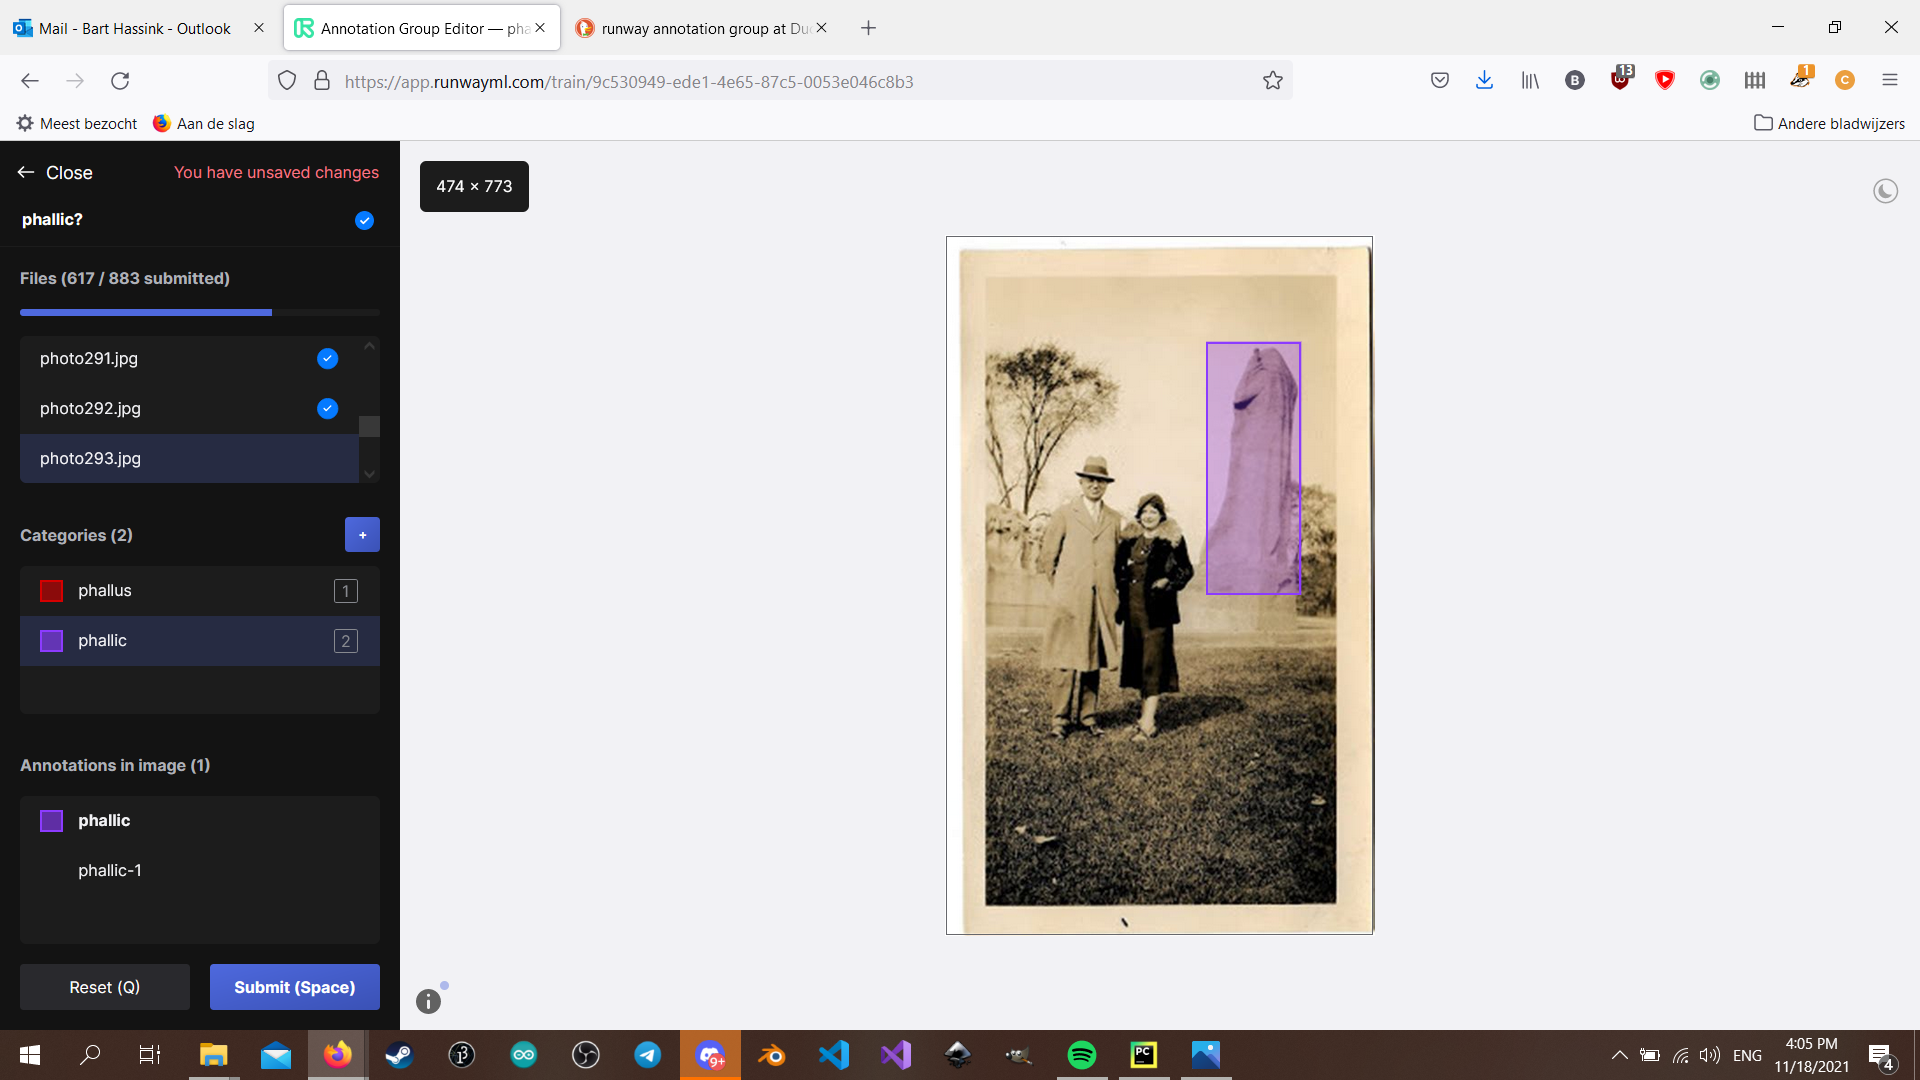Click the volume speaker tray icon
This screenshot has height=1080, width=1920.
click(1710, 1055)
